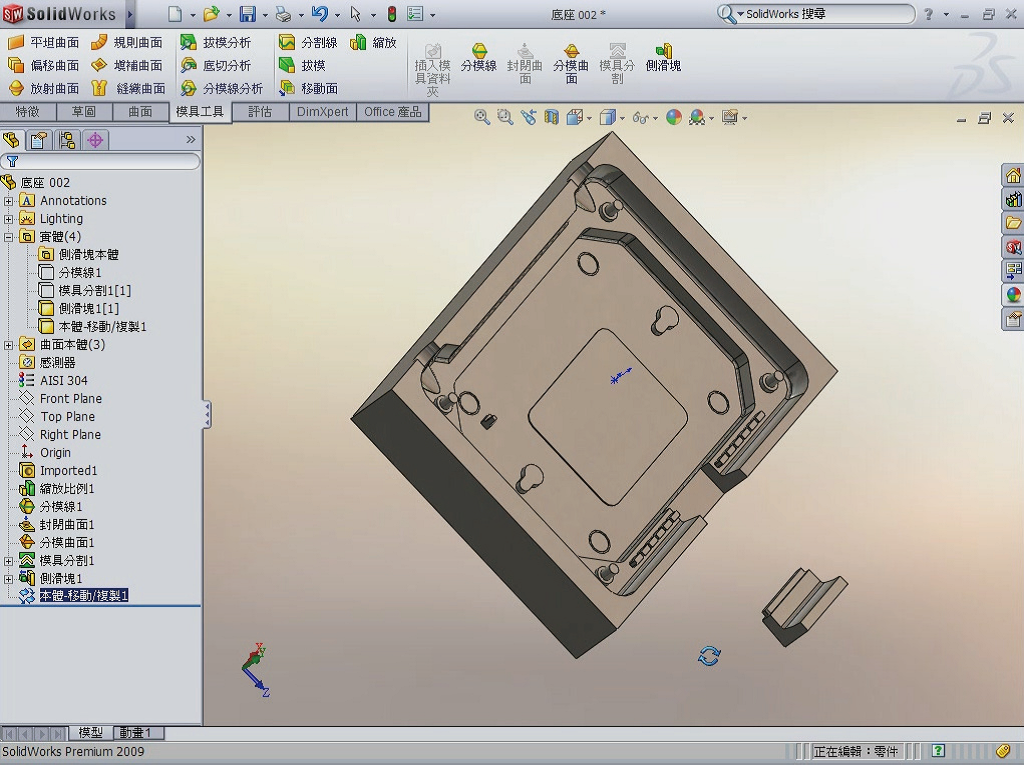
Task: Switch to the DimXpert tab
Action: 323,112
